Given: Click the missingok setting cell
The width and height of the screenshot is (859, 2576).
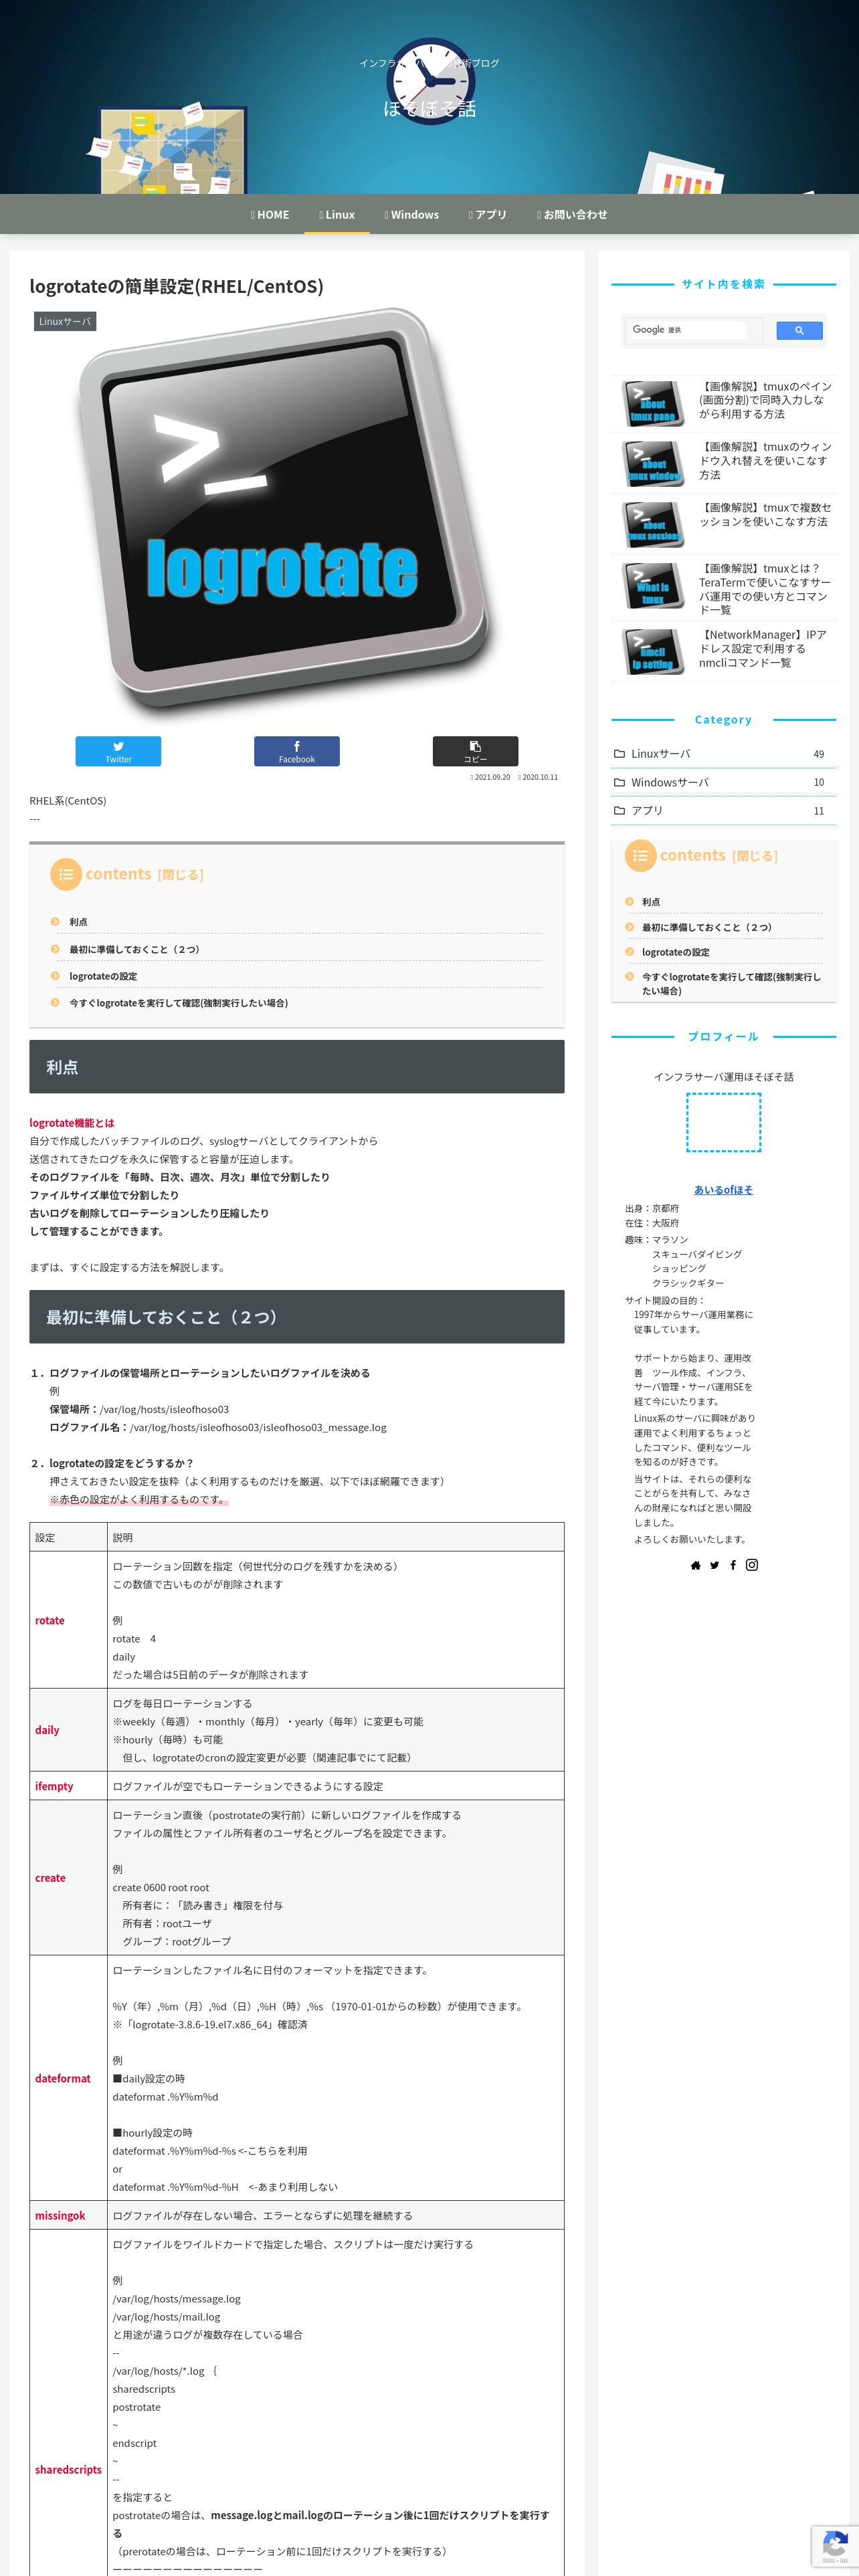Looking at the screenshot, I should click(69, 2215).
